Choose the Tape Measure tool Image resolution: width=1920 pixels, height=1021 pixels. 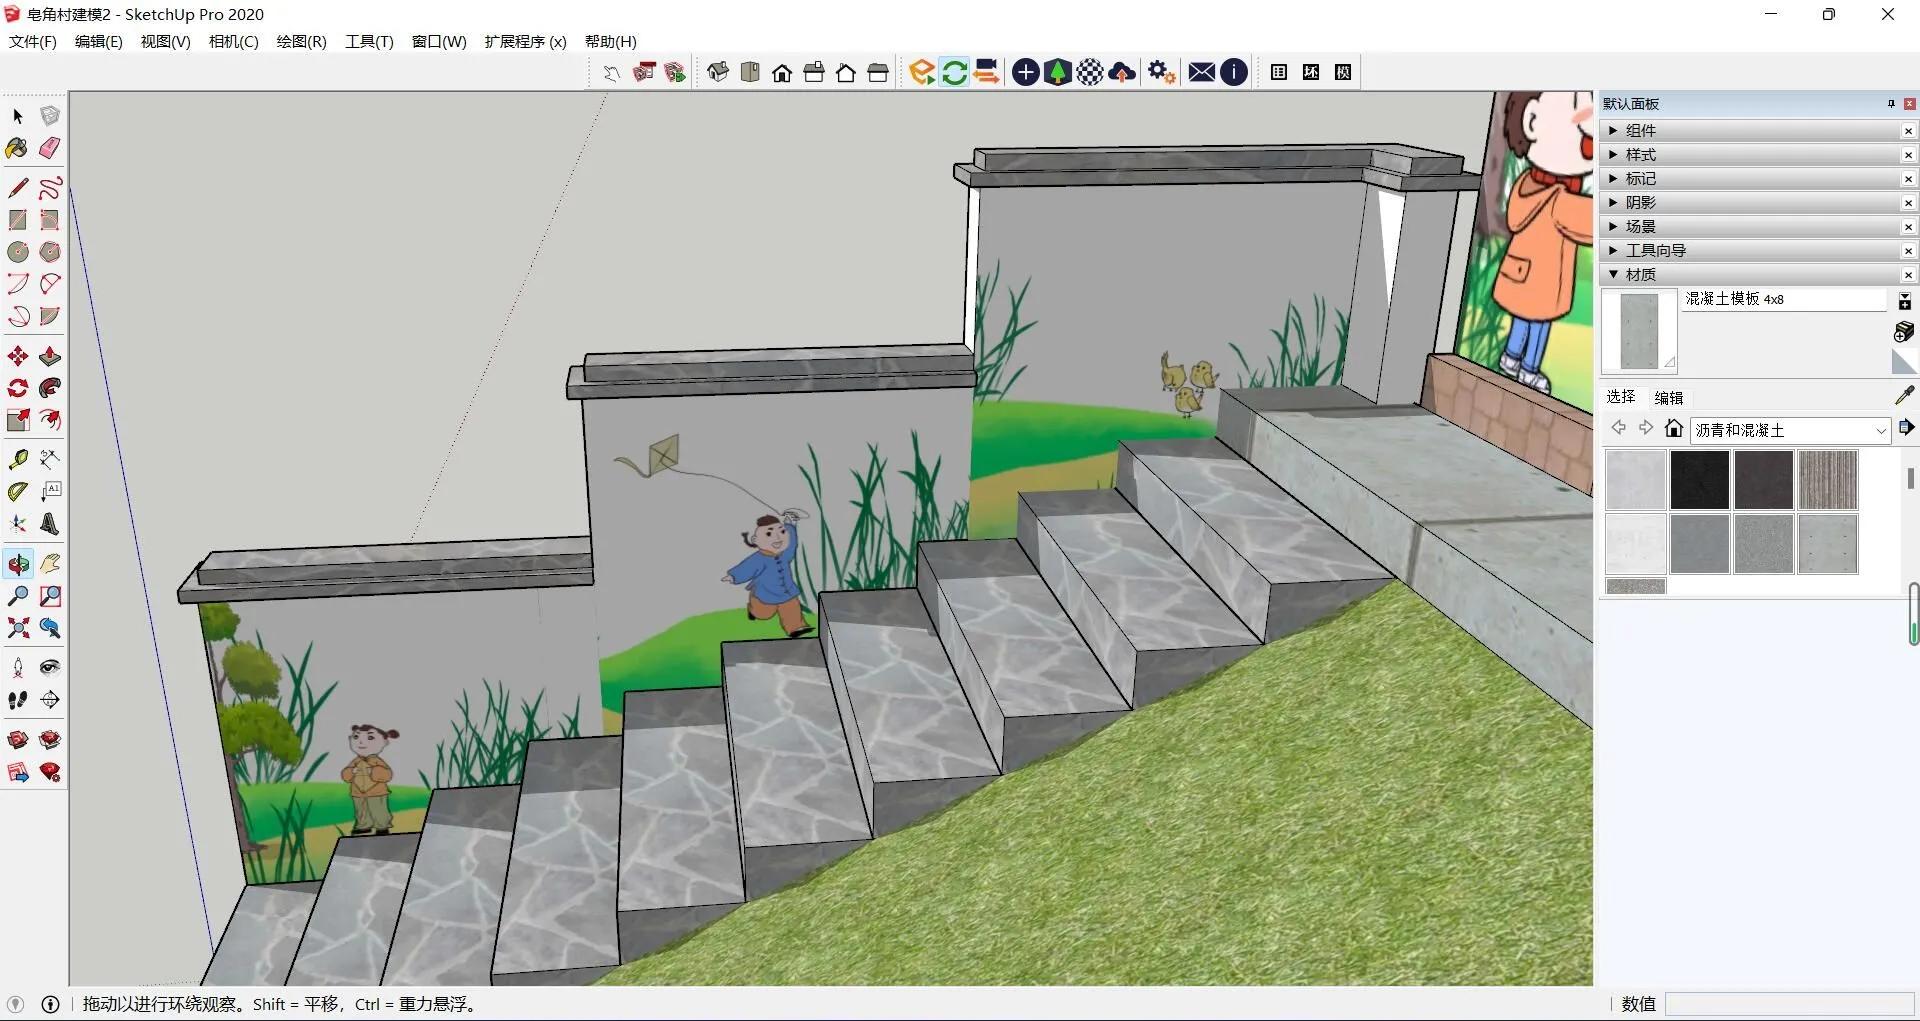(17, 459)
